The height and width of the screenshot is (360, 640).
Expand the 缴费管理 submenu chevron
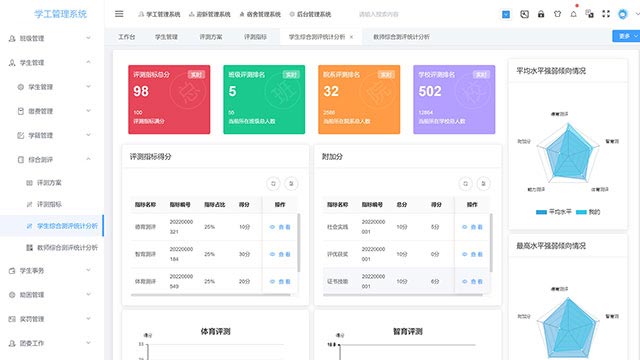pyautogui.click(x=88, y=111)
